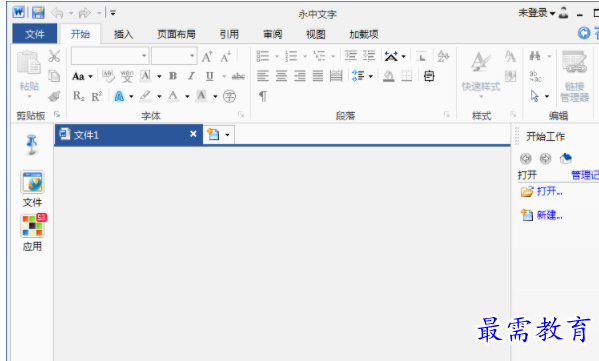Click the sort icon in paragraph group
Image resolution: width=599 pixels, height=361 pixels.
(443, 57)
